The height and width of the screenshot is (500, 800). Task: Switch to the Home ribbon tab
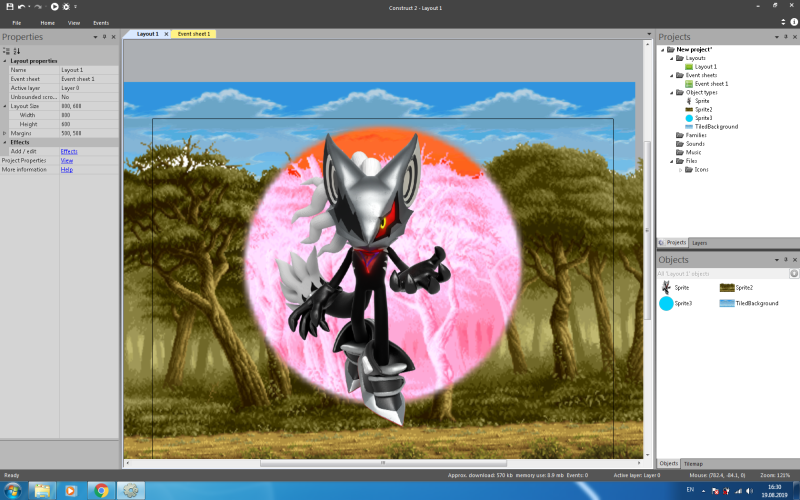pos(47,23)
